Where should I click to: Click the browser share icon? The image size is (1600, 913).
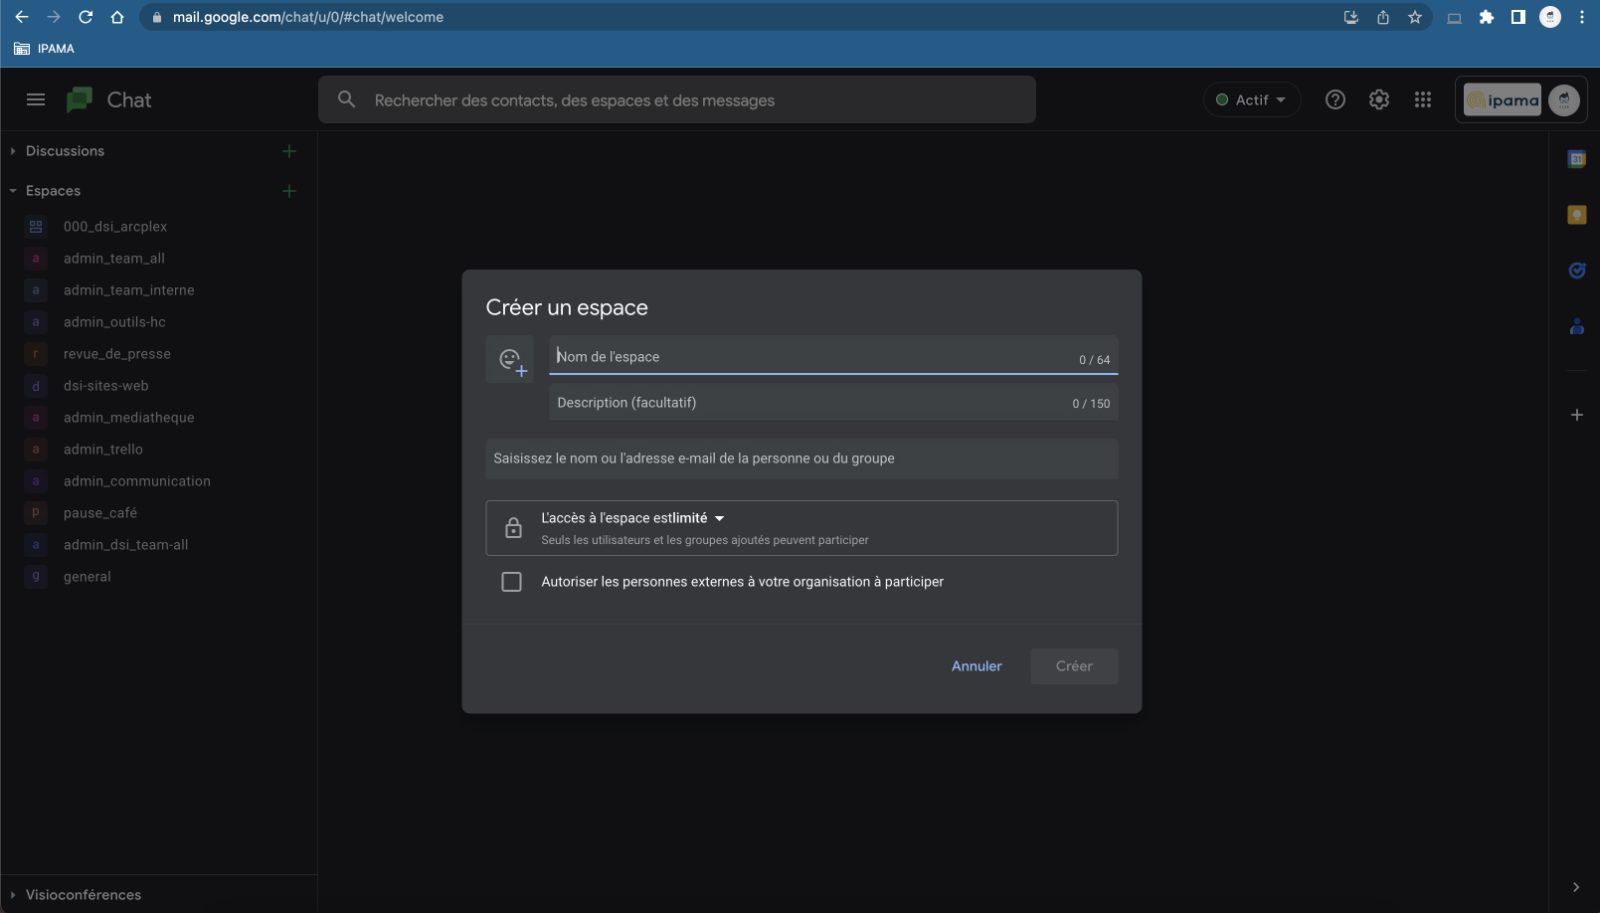(x=1383, y=17)
